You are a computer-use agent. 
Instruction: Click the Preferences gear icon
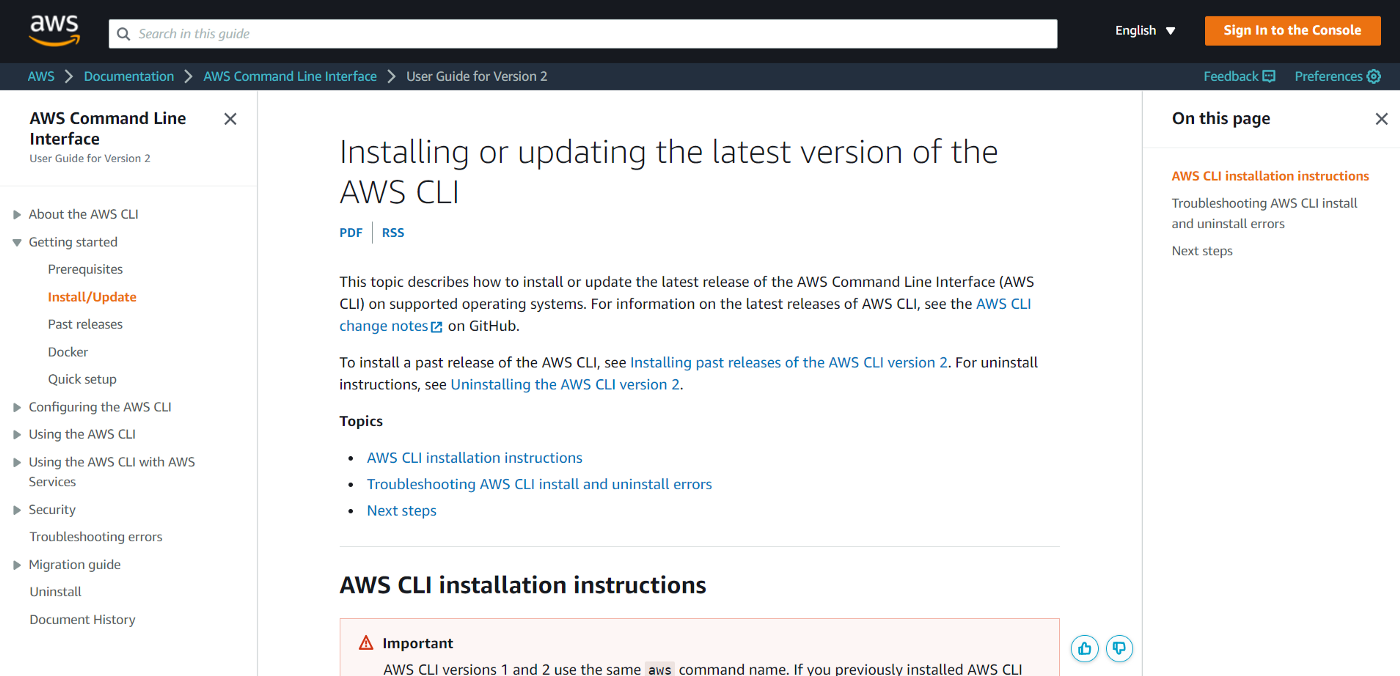pyautogui.click(x=1373, y=76)
